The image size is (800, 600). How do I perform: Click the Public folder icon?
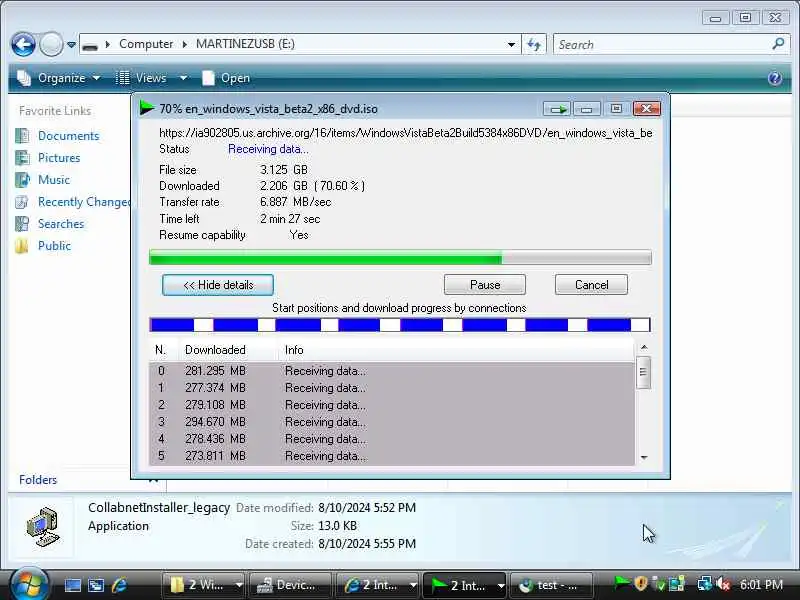[x=22, y=246]
